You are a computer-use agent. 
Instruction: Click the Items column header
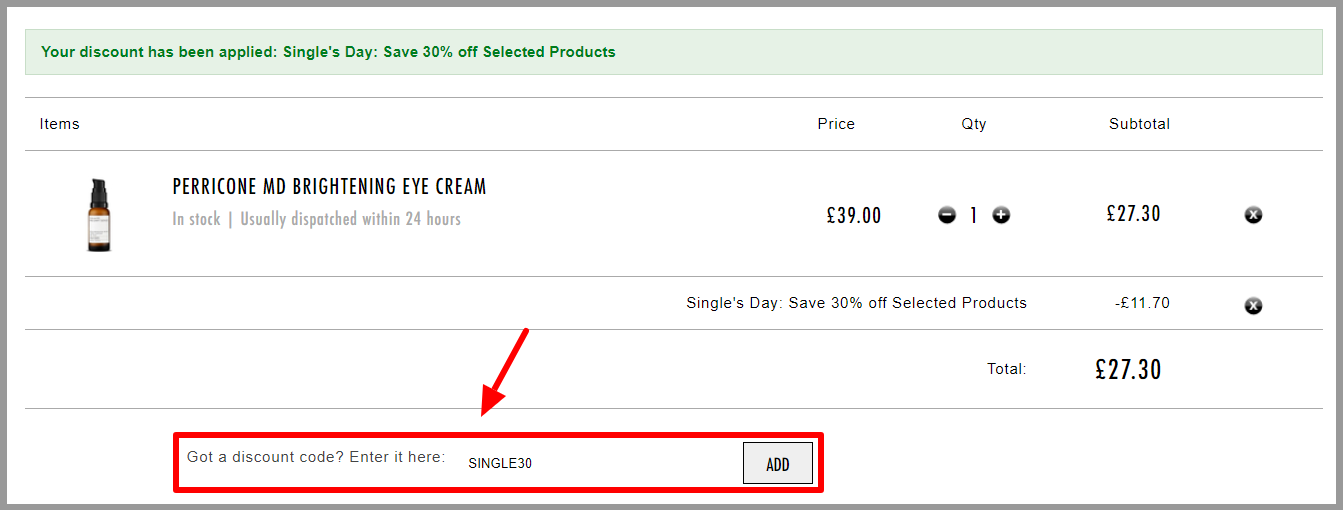(x=60, y=124)
